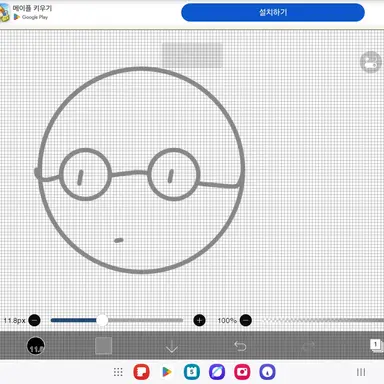Image resolution: width=384 pixels, height=384 pixels.
Task: Click the brush thickness slider handle
Action: tap(102, 320)
